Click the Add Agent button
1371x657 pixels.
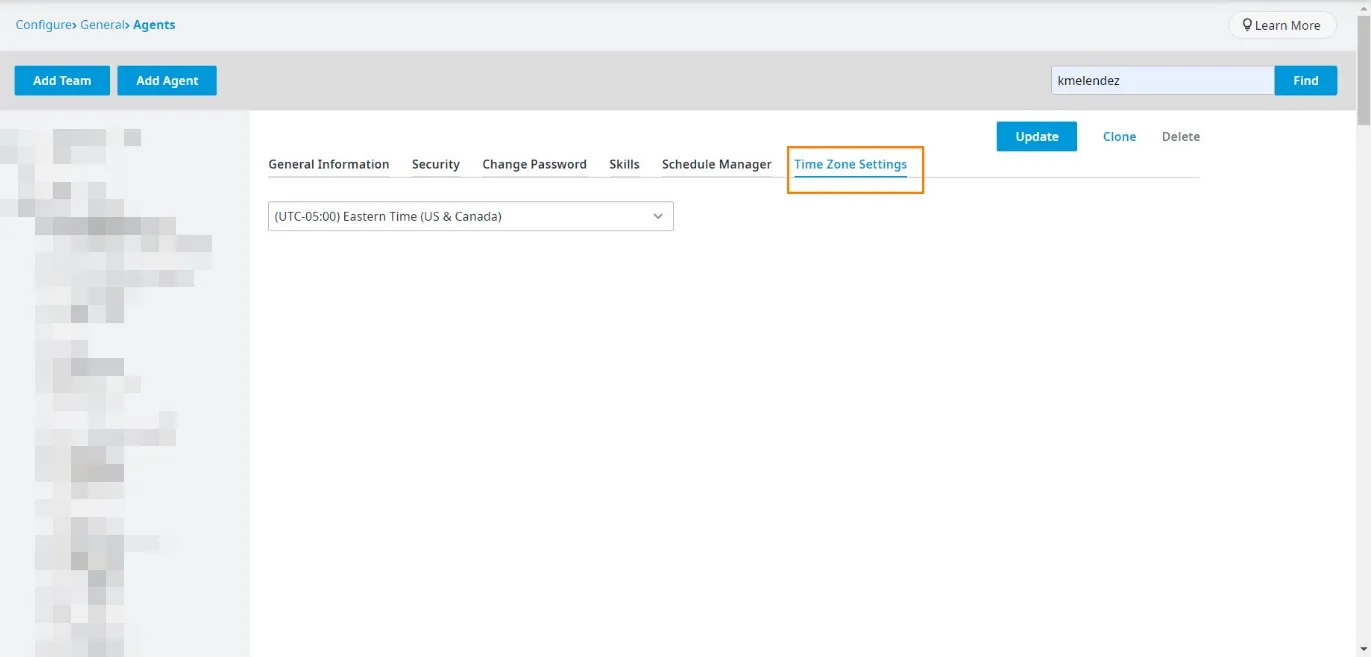(x=167, y=81)
